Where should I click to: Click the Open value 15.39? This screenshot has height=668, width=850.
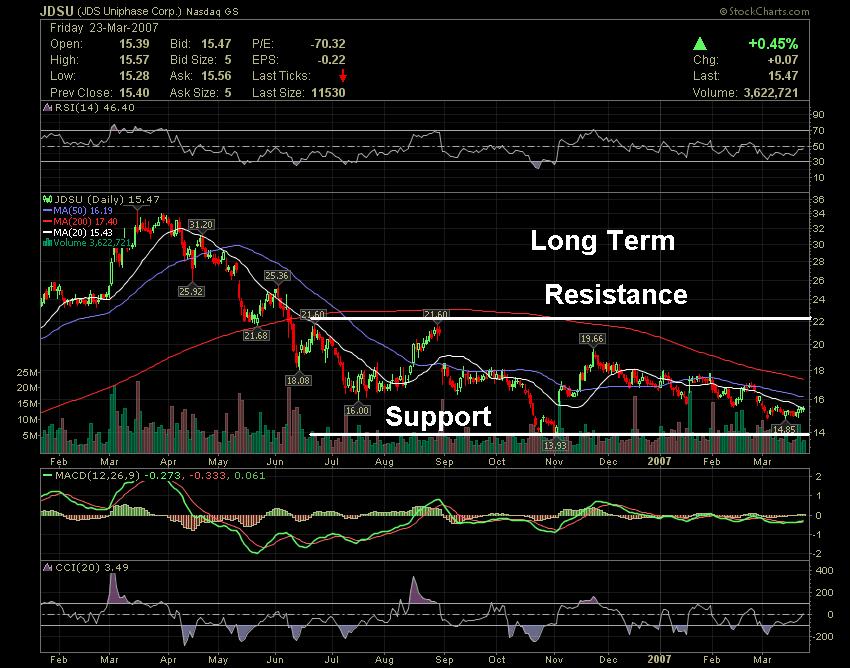(x=134, y=44)
